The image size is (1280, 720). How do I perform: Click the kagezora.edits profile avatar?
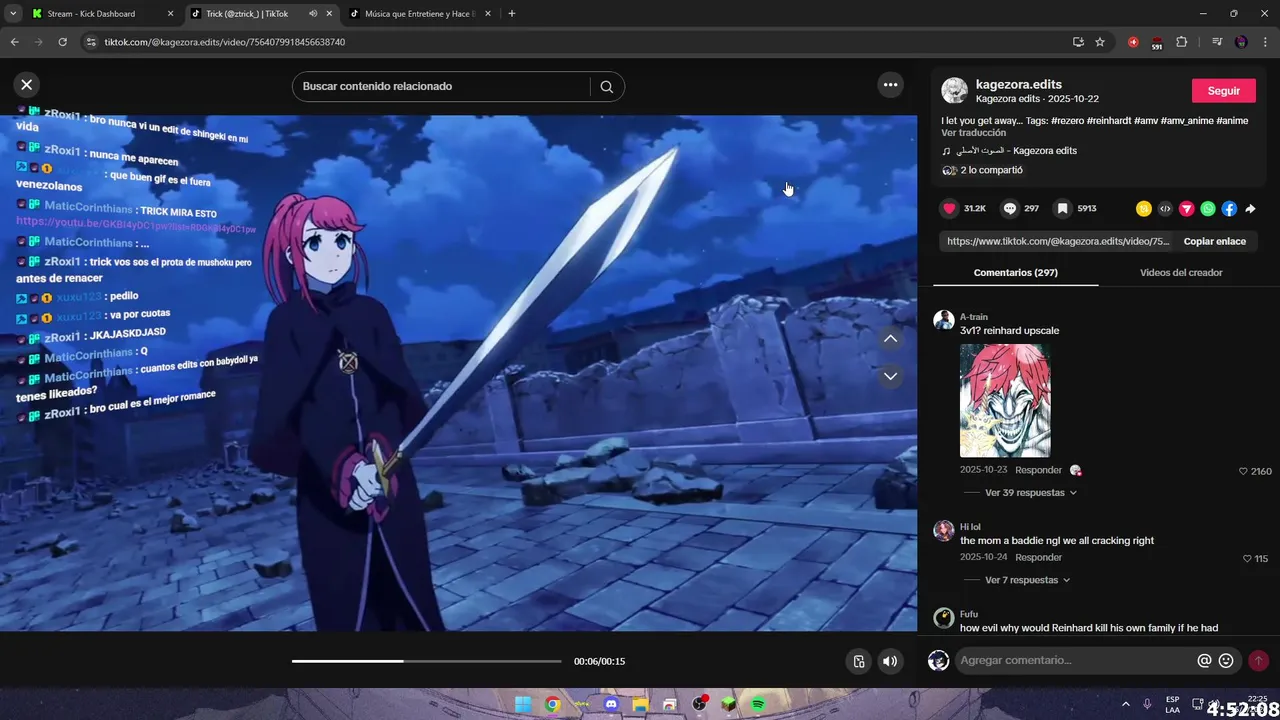pos(955,91)
